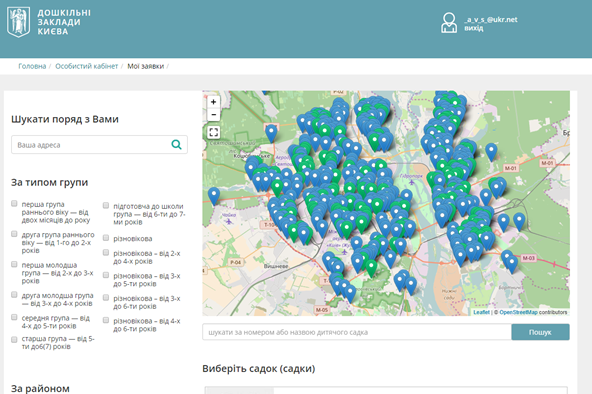Open the user profile avatar icon

click(449, 23)
